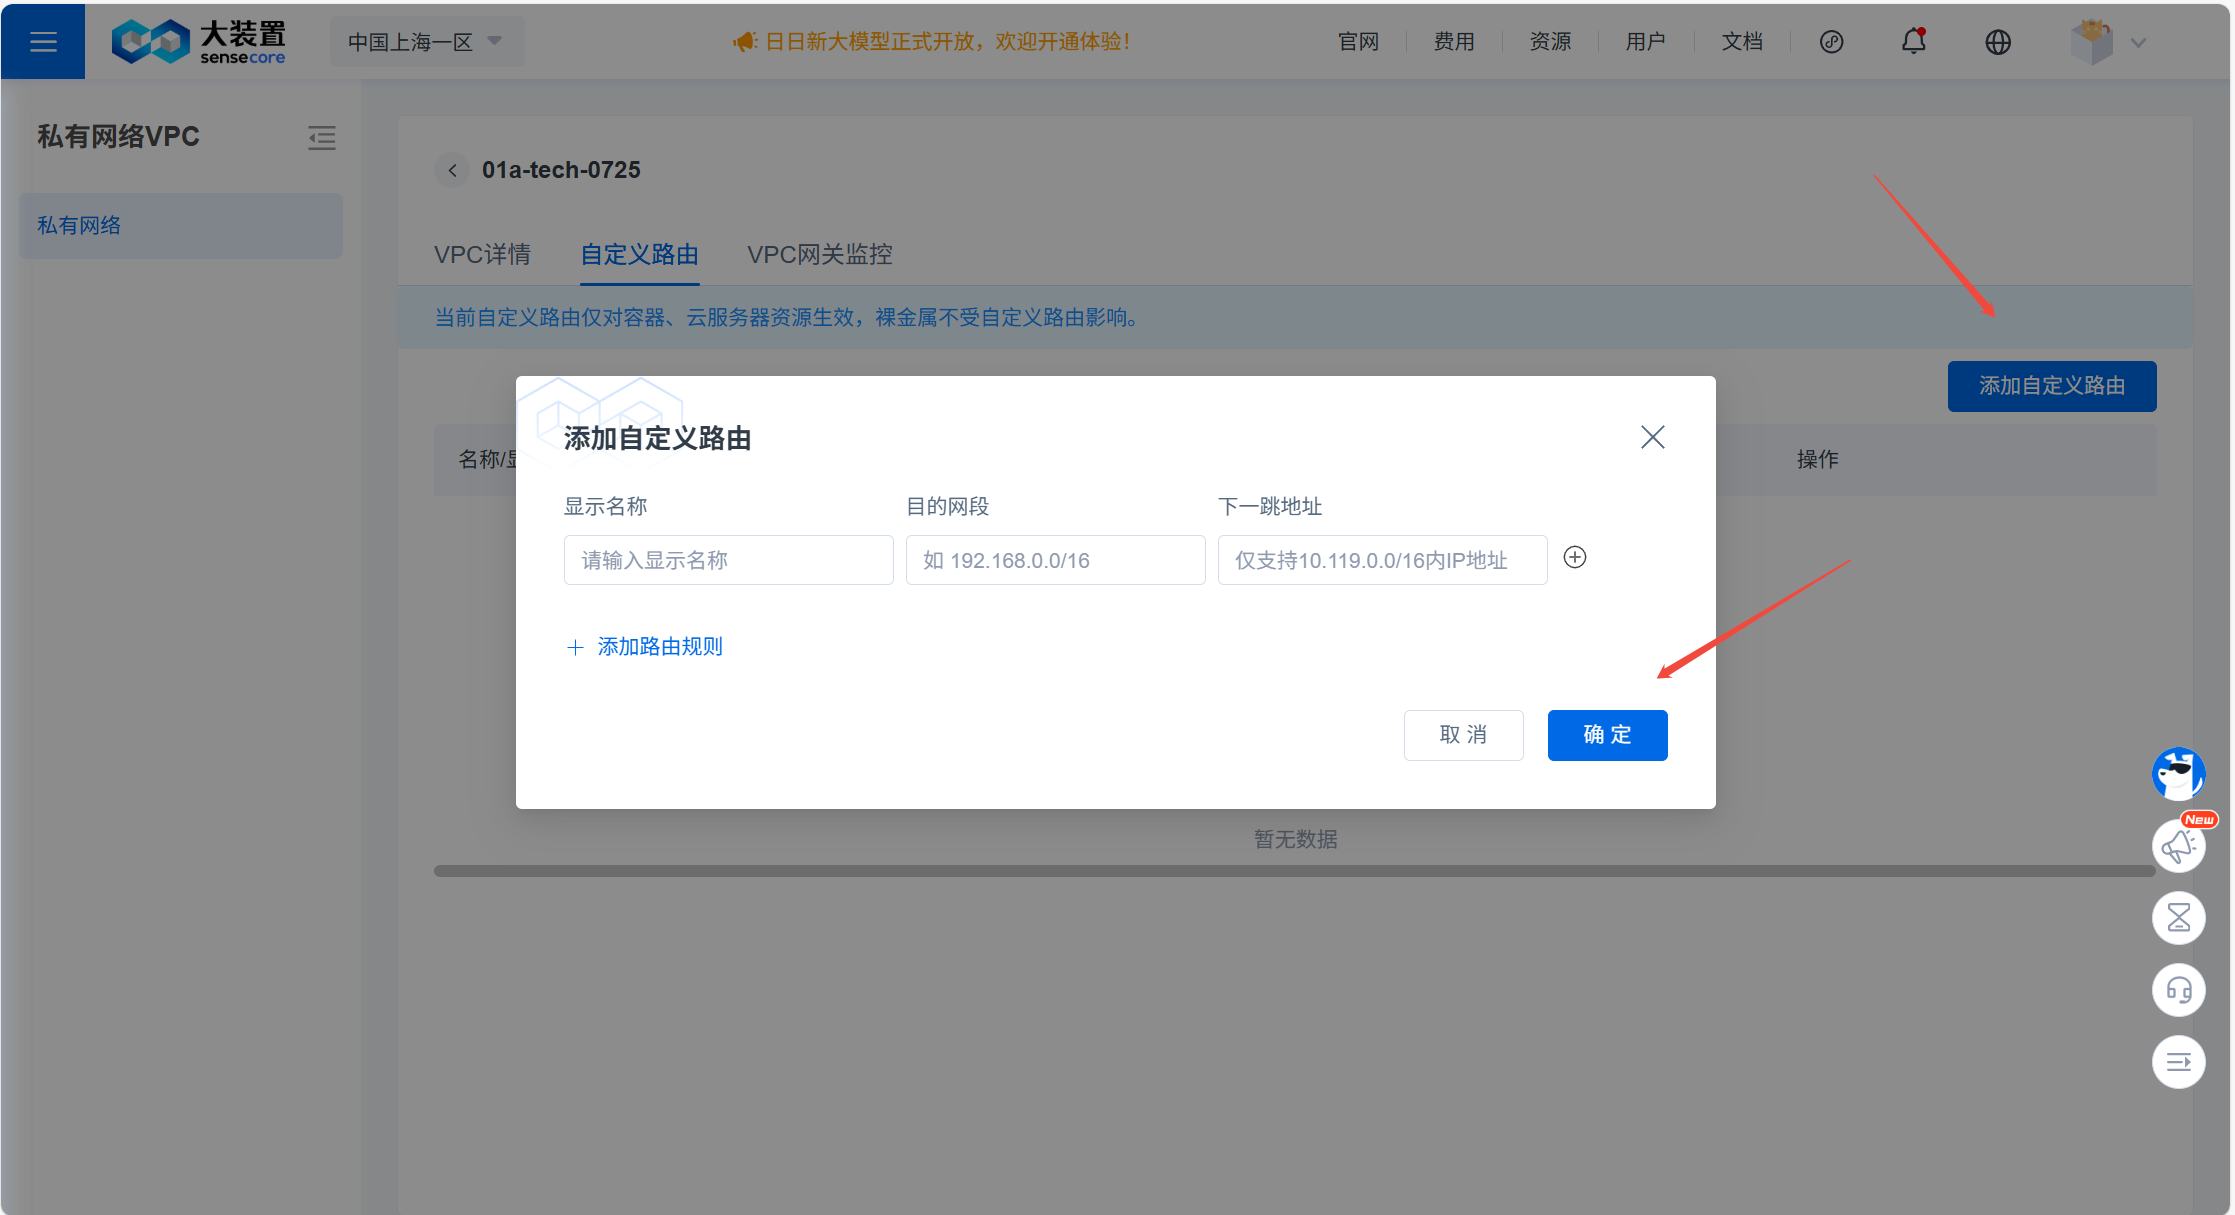Collapse the VPC sidebar menu icon
2235x1215 pixels.
[x=321, y=137]
